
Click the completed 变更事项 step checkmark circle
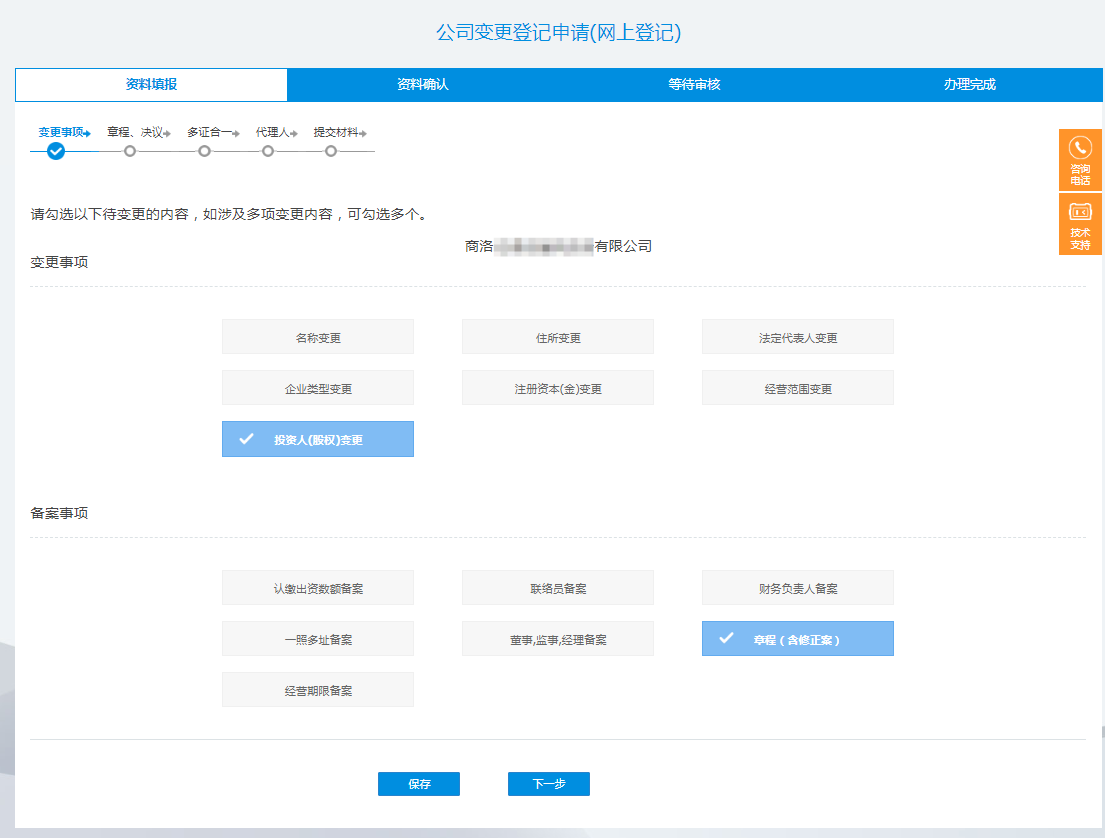(56, 151)
